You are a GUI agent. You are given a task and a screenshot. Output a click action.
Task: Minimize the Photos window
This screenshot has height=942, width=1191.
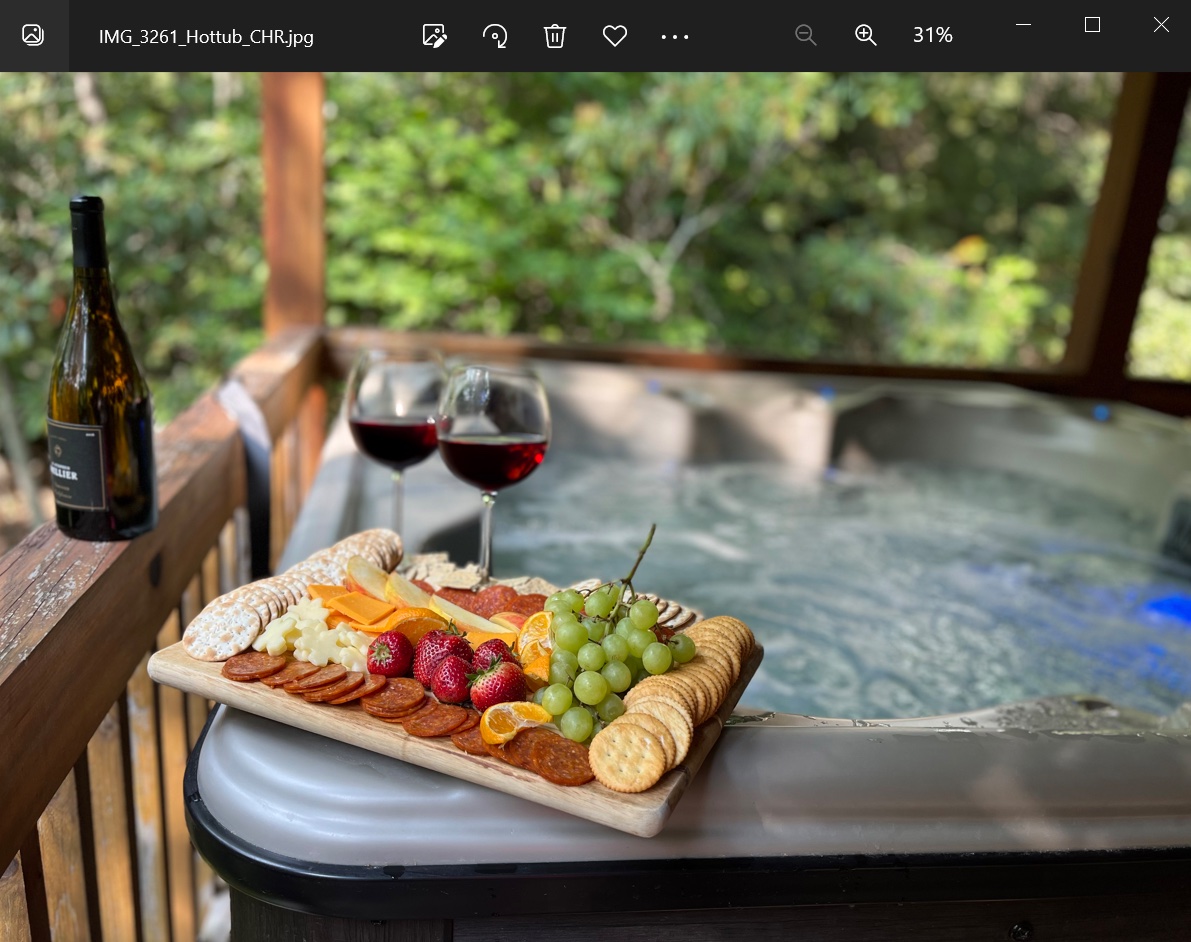tap(1023, 25)
